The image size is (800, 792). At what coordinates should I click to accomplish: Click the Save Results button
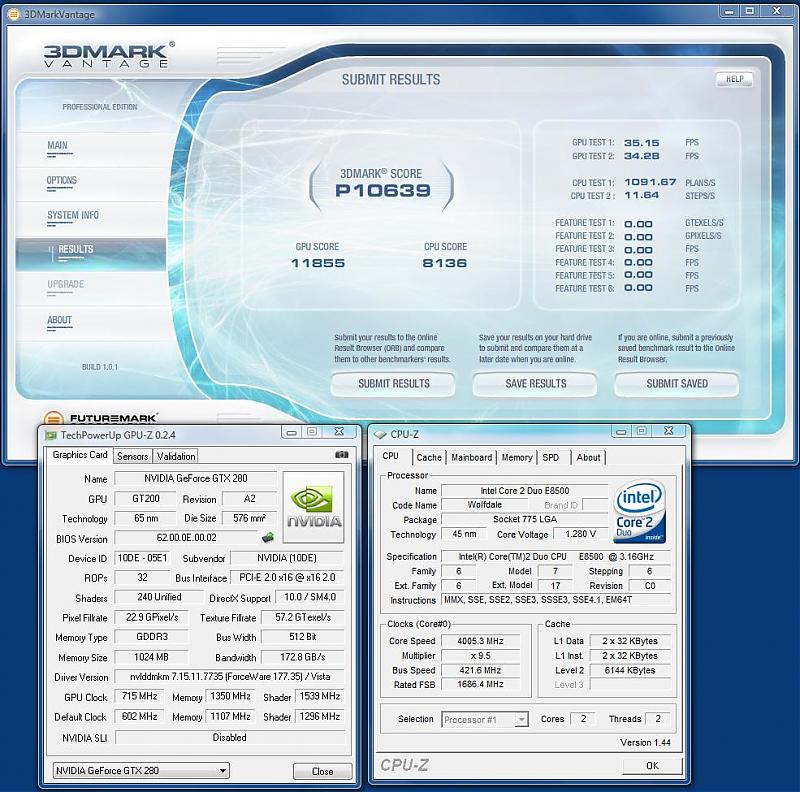(535, 384)
